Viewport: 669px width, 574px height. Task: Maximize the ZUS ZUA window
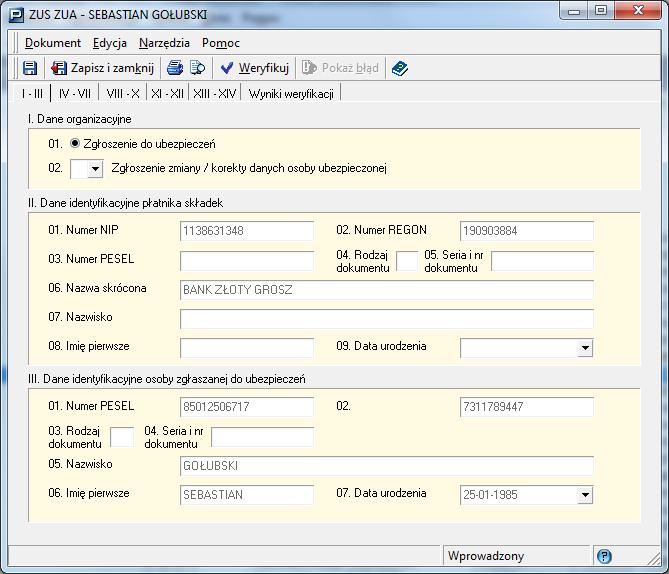pos(601,11)
